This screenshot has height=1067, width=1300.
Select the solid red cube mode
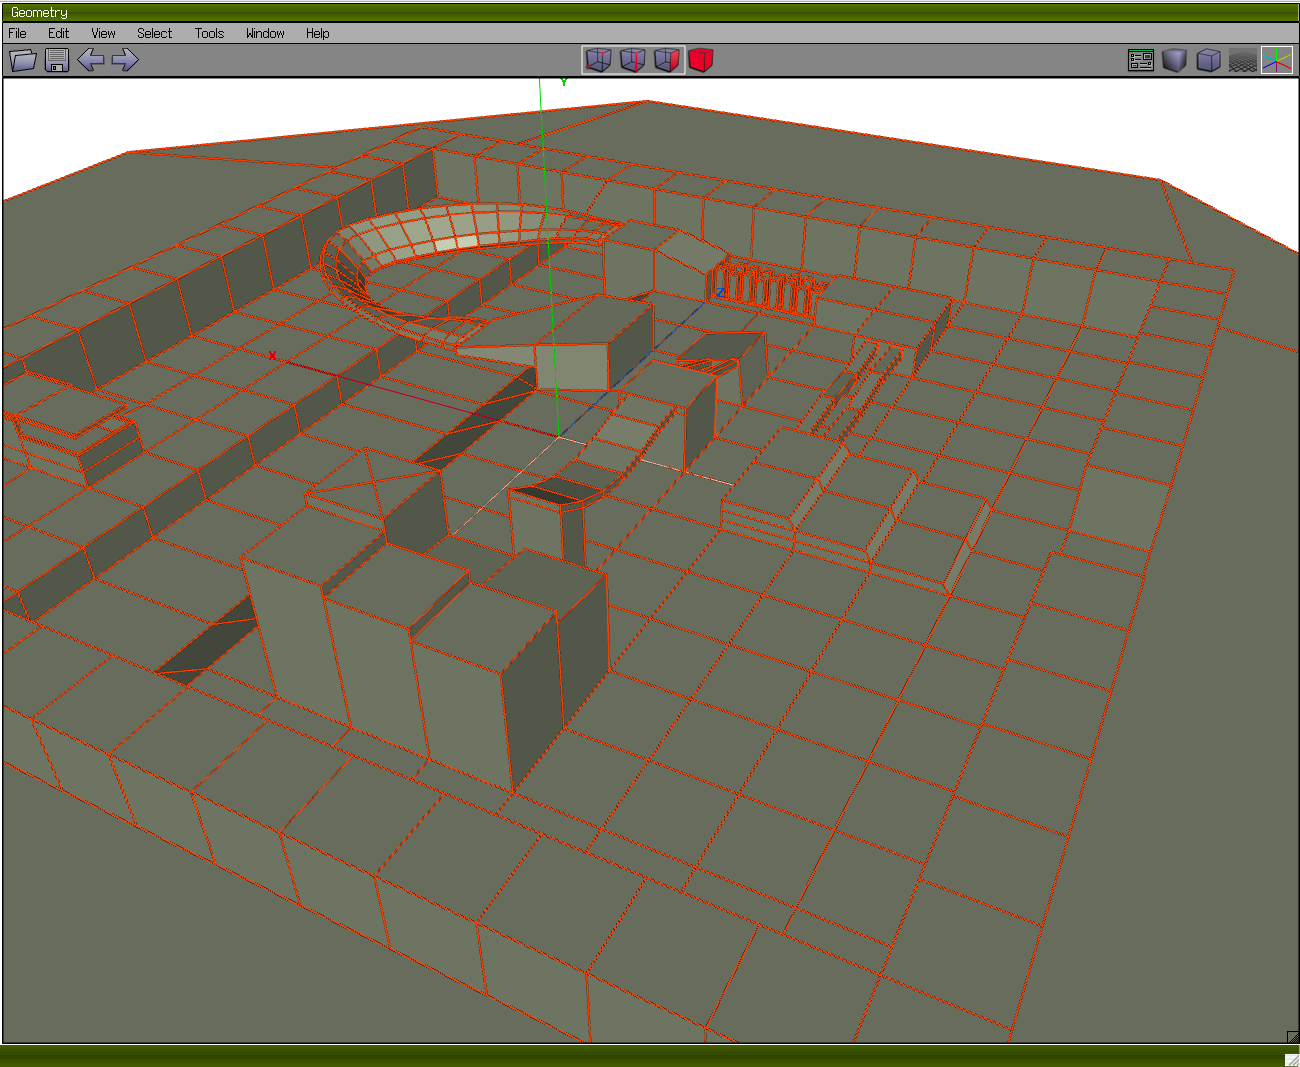[701, 60]
